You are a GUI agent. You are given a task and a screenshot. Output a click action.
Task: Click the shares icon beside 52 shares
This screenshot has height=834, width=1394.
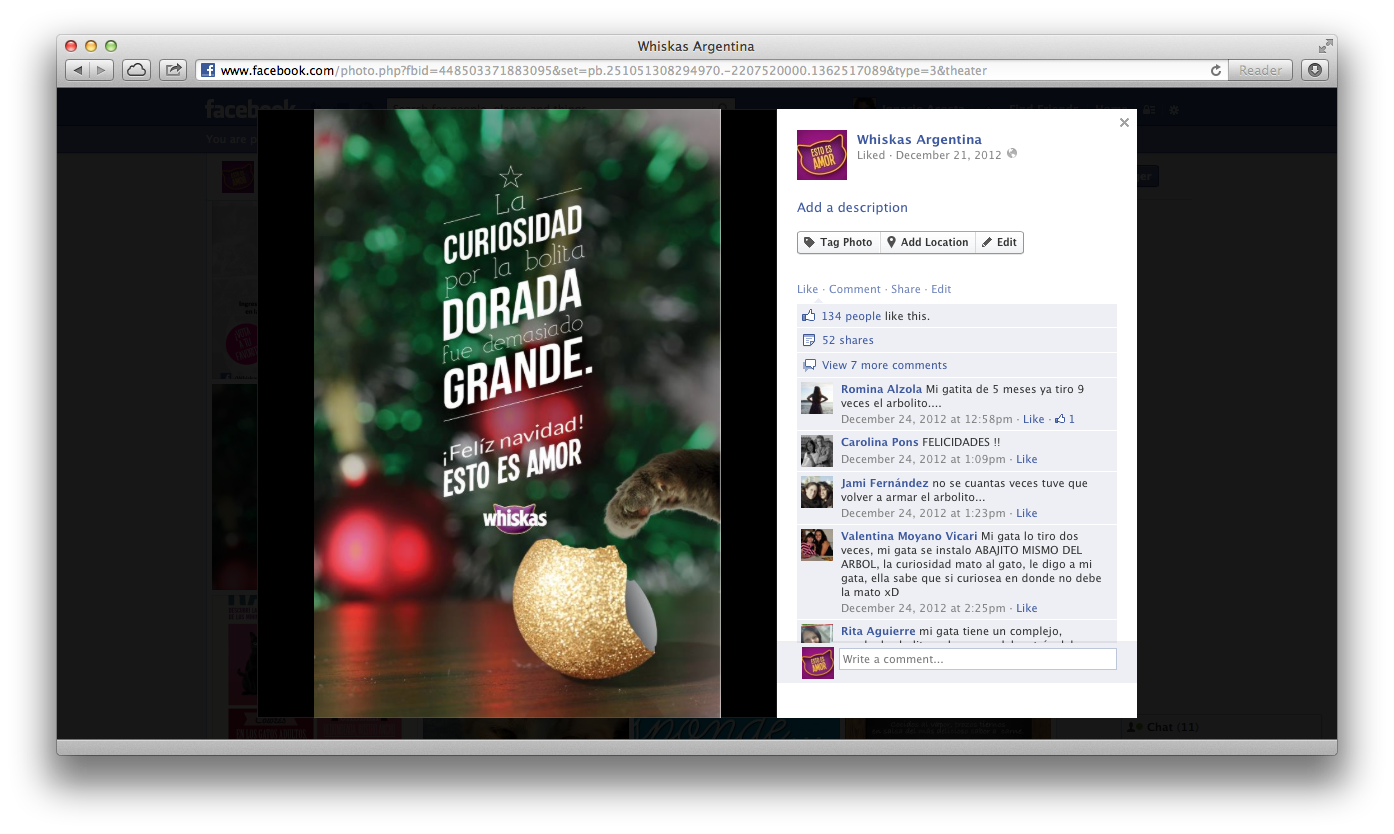[809, 340]
